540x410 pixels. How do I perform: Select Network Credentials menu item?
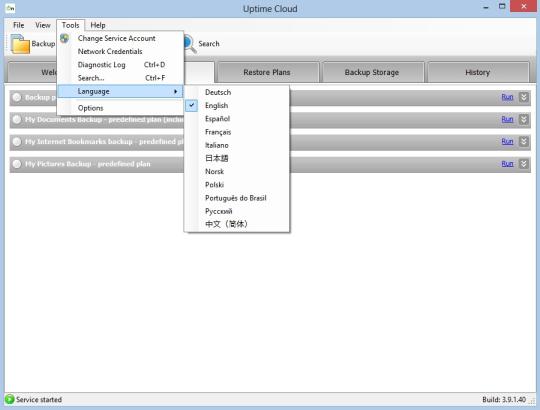(120, 51)
